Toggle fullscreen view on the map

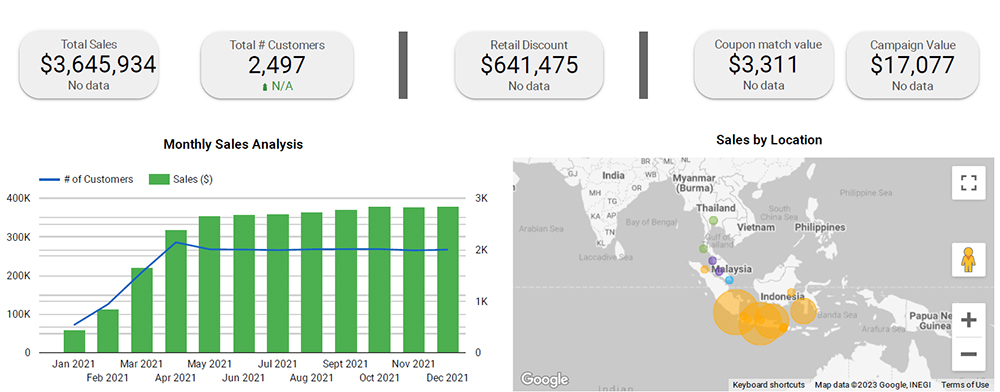(x=969, y=184)
